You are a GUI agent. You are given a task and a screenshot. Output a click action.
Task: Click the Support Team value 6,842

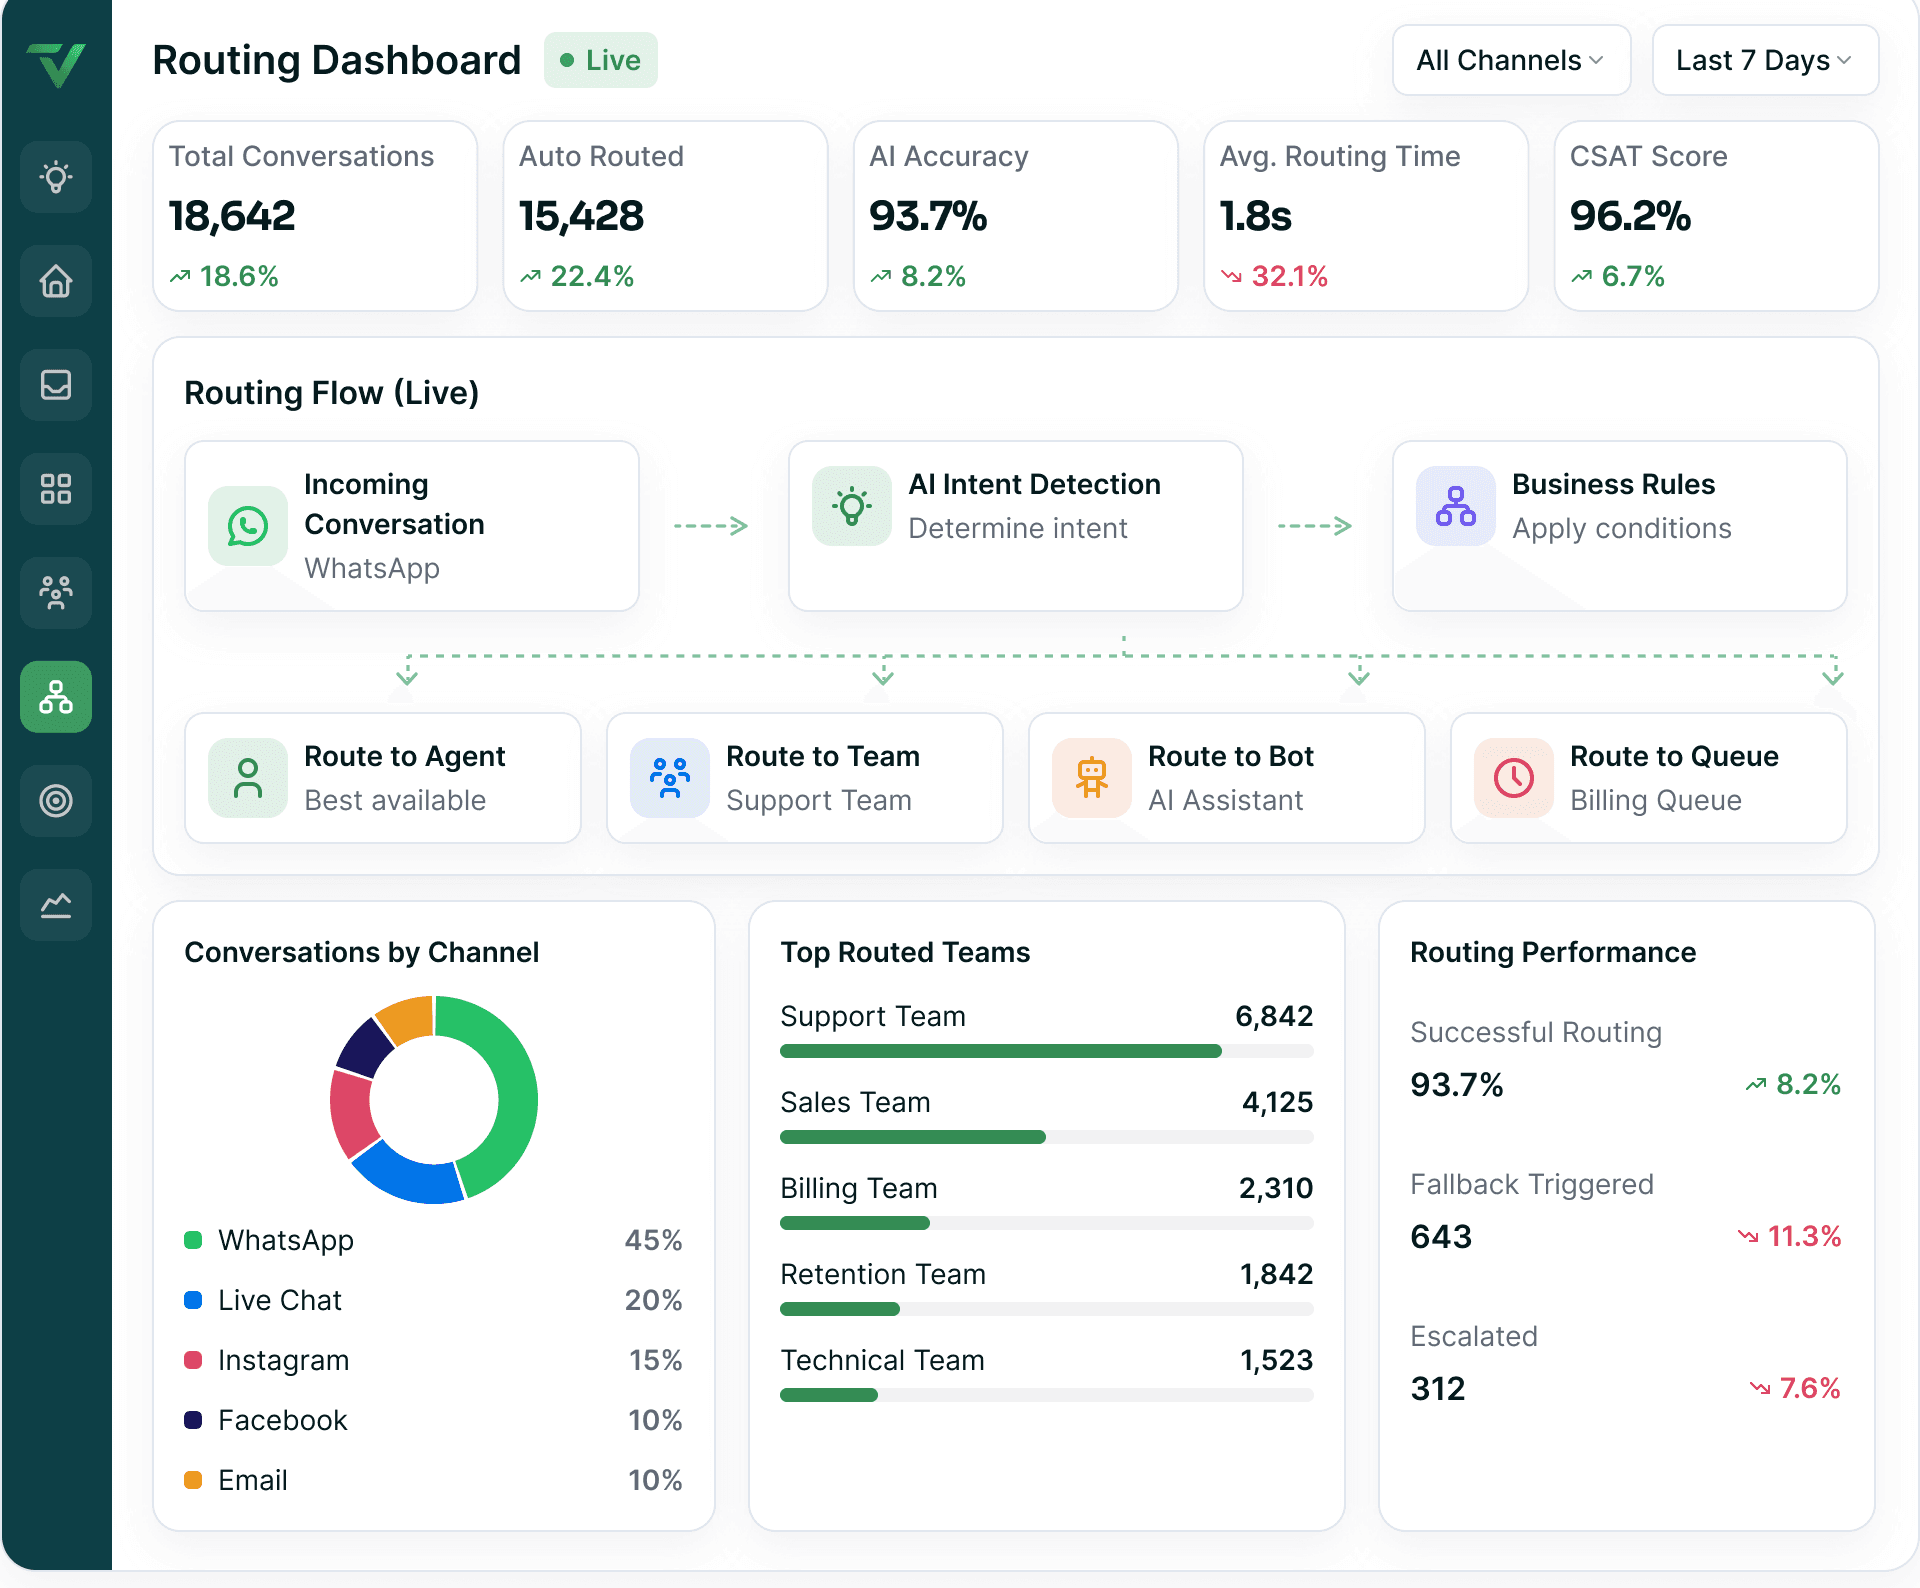point(1274,1016)
